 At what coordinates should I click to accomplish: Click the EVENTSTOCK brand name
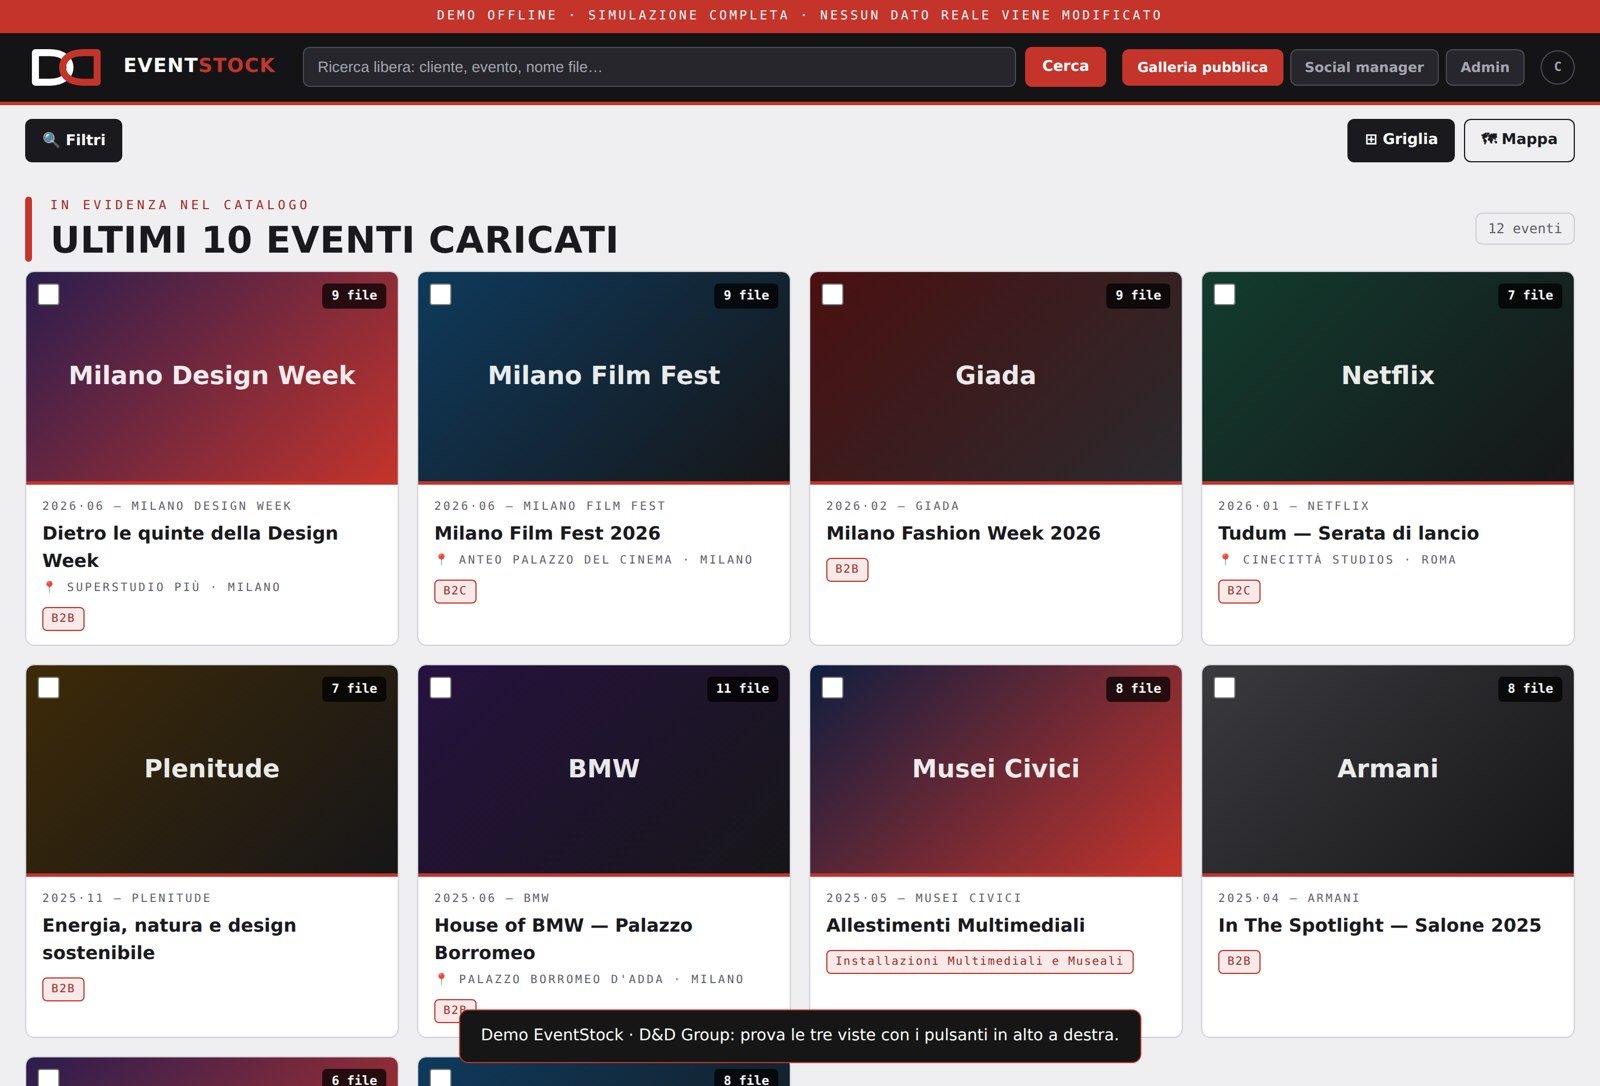[199, 66]
